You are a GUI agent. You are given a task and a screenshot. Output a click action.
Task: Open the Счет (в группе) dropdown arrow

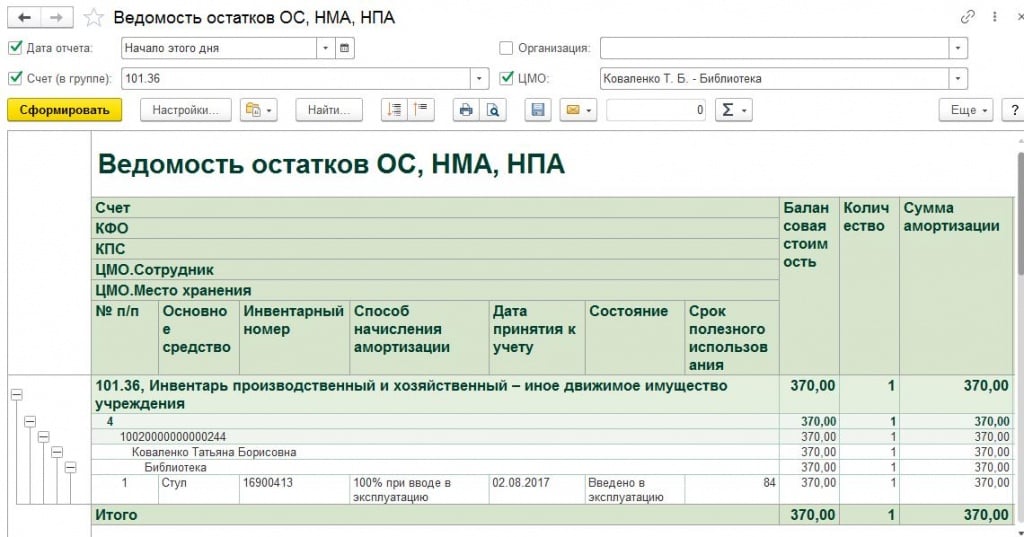click(x=480, y=78)
